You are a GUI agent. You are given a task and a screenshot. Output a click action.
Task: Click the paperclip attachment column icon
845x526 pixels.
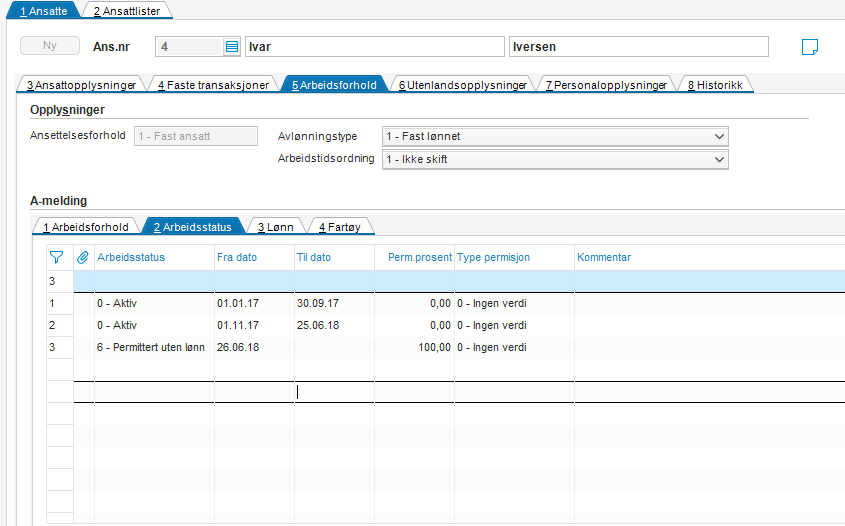[82, 258]
